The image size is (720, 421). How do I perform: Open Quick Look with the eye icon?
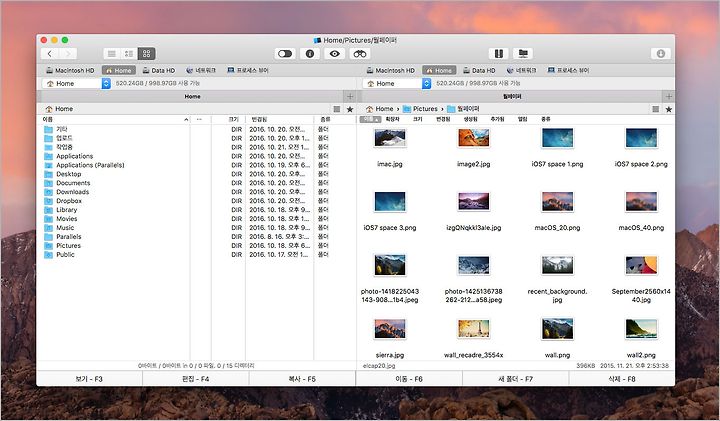point(335,54)
